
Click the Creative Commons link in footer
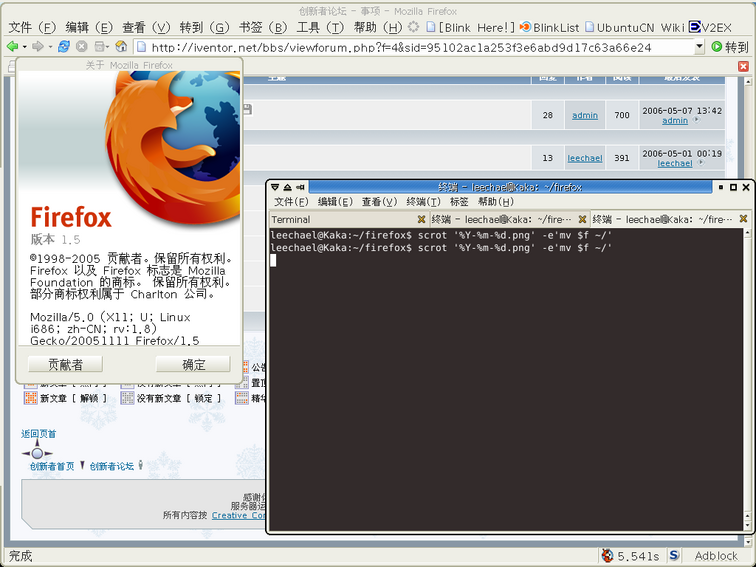click(238, 515)
